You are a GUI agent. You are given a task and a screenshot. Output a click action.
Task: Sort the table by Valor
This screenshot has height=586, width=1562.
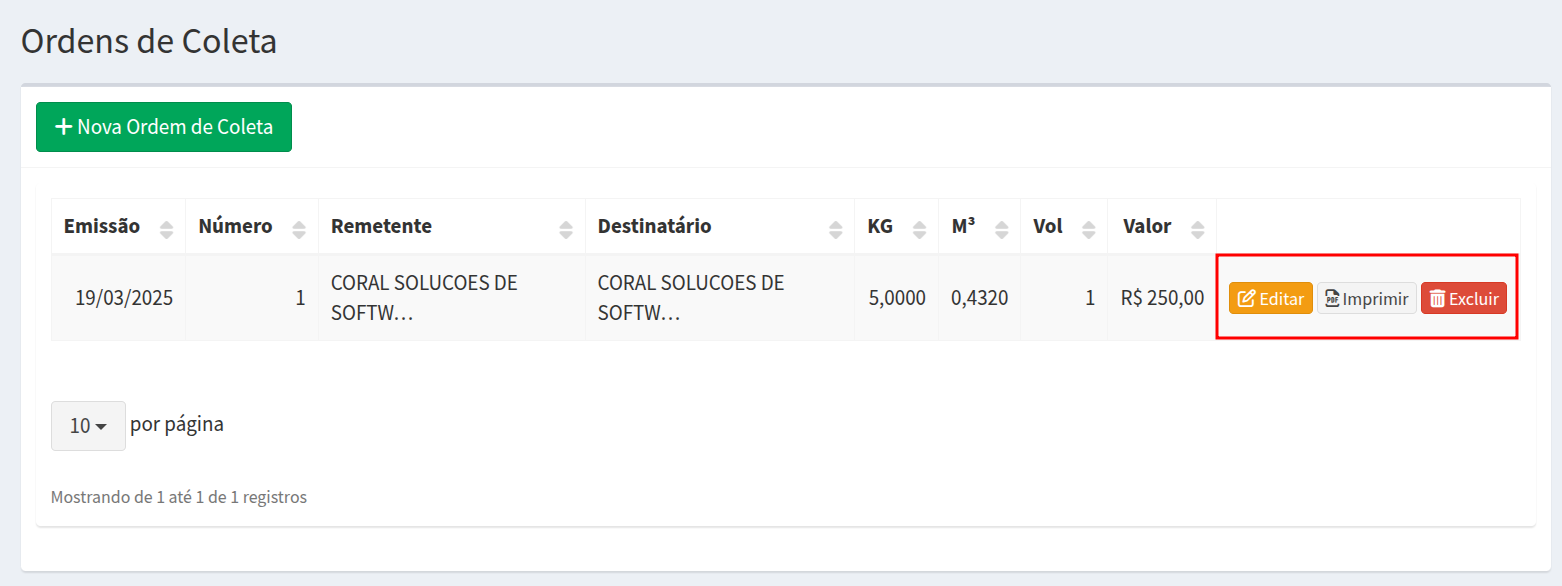(1197, 229)
